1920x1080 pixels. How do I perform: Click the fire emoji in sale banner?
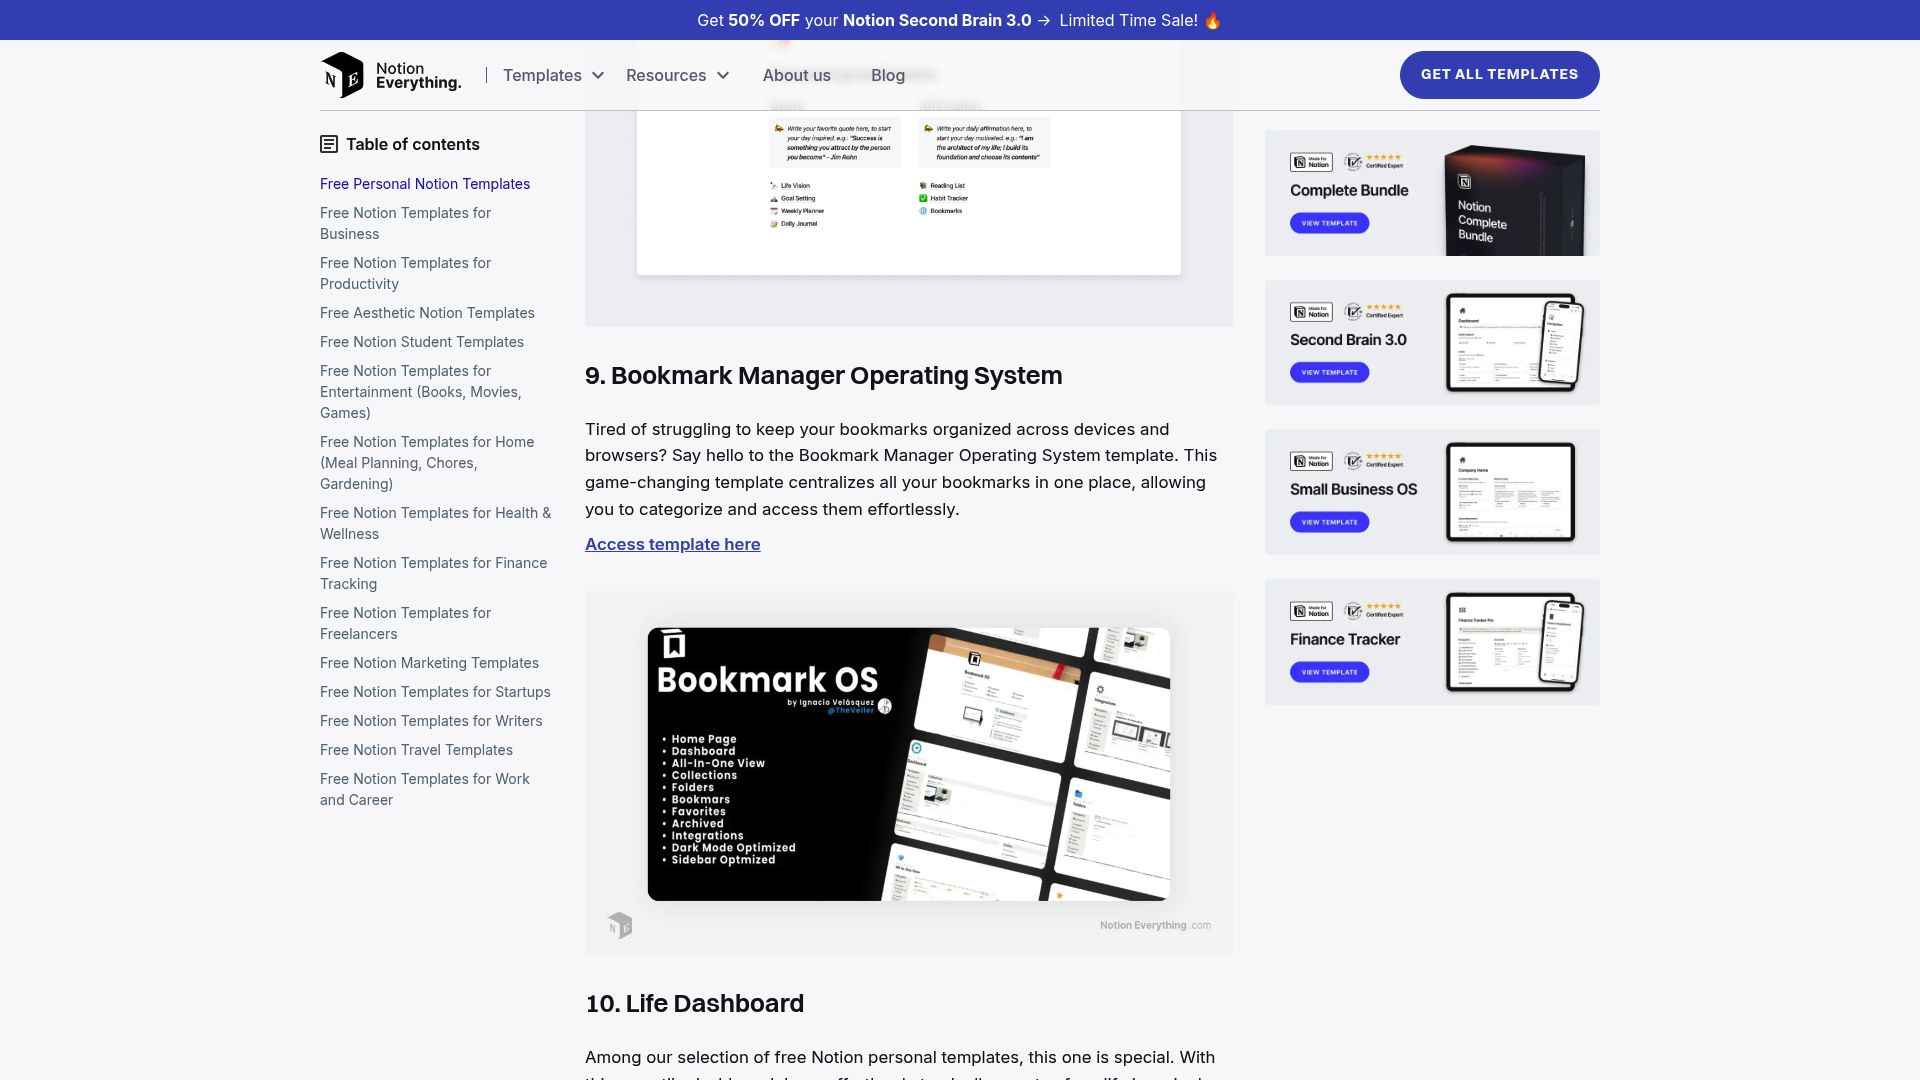[1212, 20]
